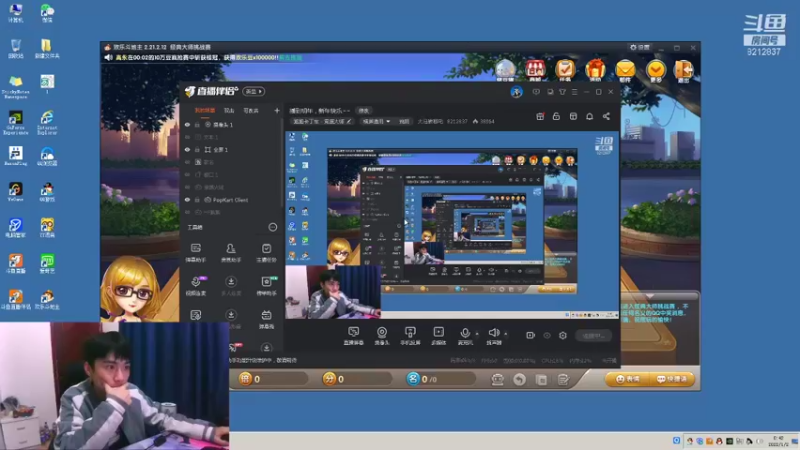800x450 pixels.
Task: Add a 摄像头 camera source
Action: pos(382,336)
